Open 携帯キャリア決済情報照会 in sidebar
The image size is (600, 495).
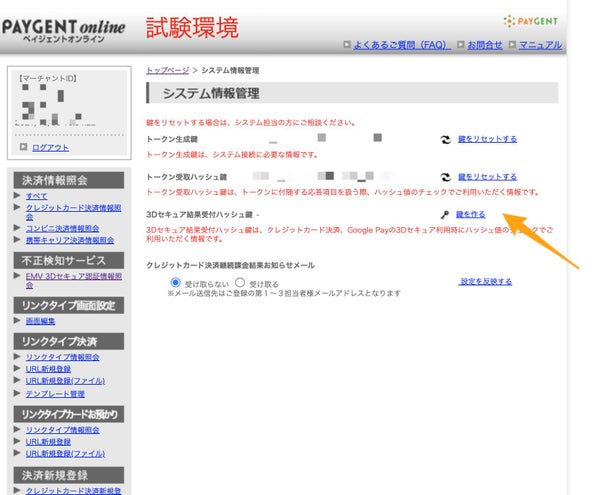(x=70, y=240)
